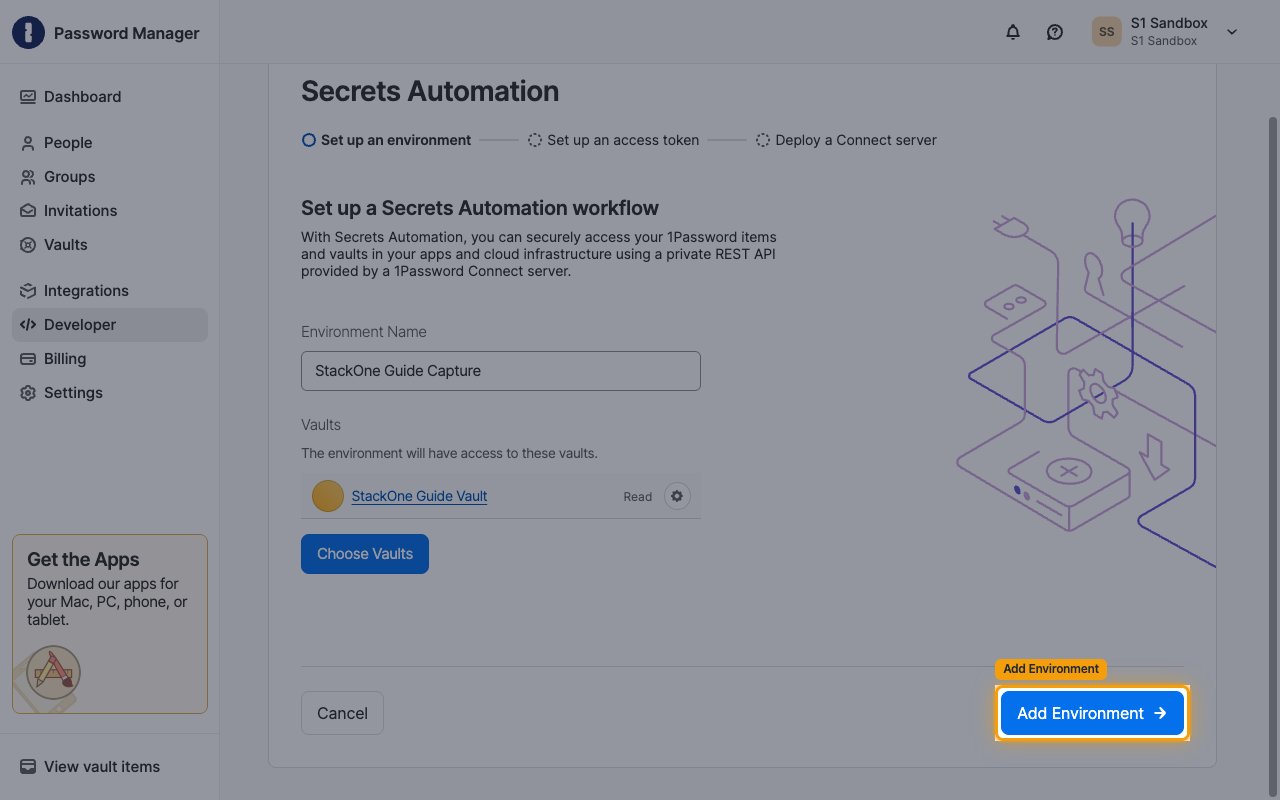Select the Deploy a Connect server step
1280x800 pixels.
coord(846,141)
